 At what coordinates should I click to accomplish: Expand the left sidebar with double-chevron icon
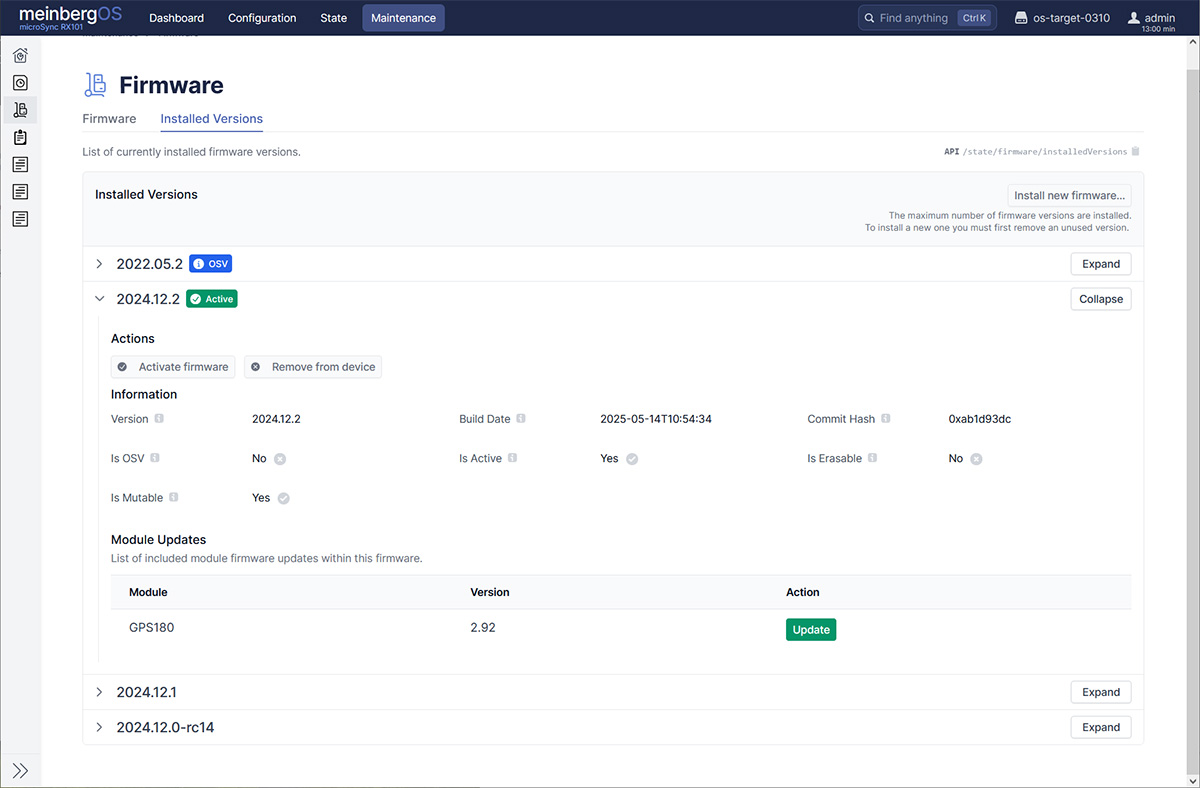click(20, 771)
